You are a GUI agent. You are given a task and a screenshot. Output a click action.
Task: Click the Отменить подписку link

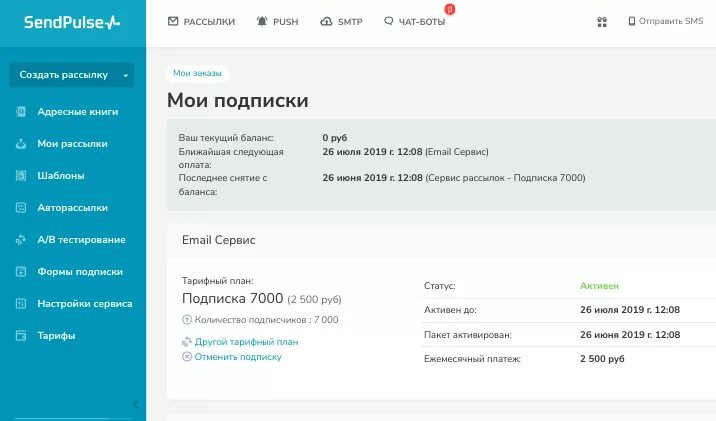point(238,357)
